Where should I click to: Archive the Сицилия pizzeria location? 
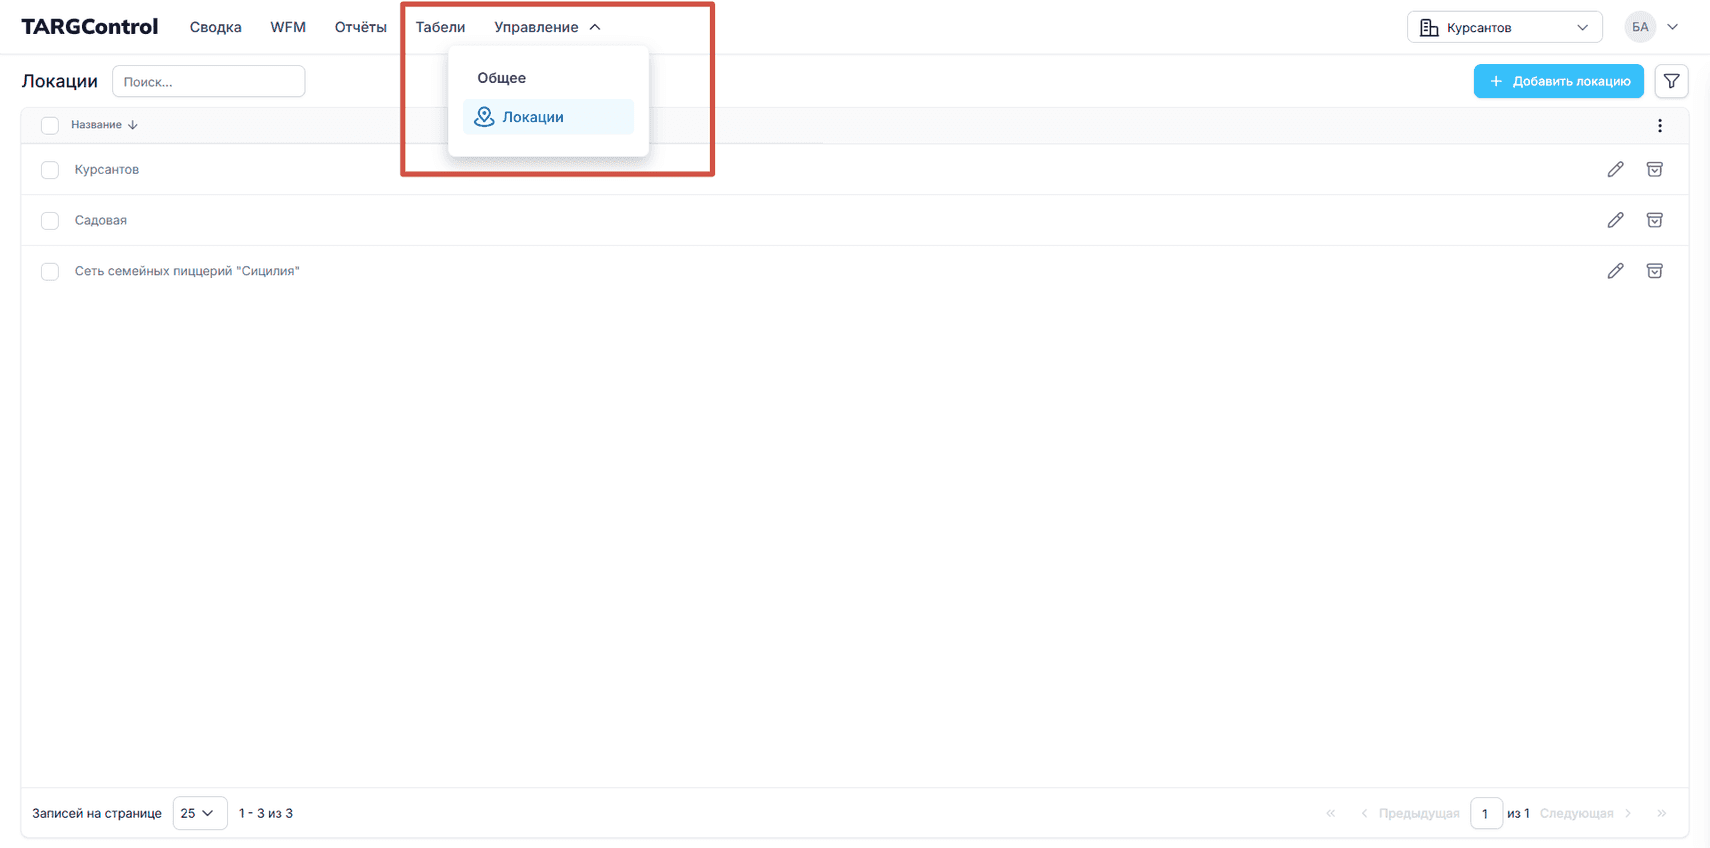1654,271
